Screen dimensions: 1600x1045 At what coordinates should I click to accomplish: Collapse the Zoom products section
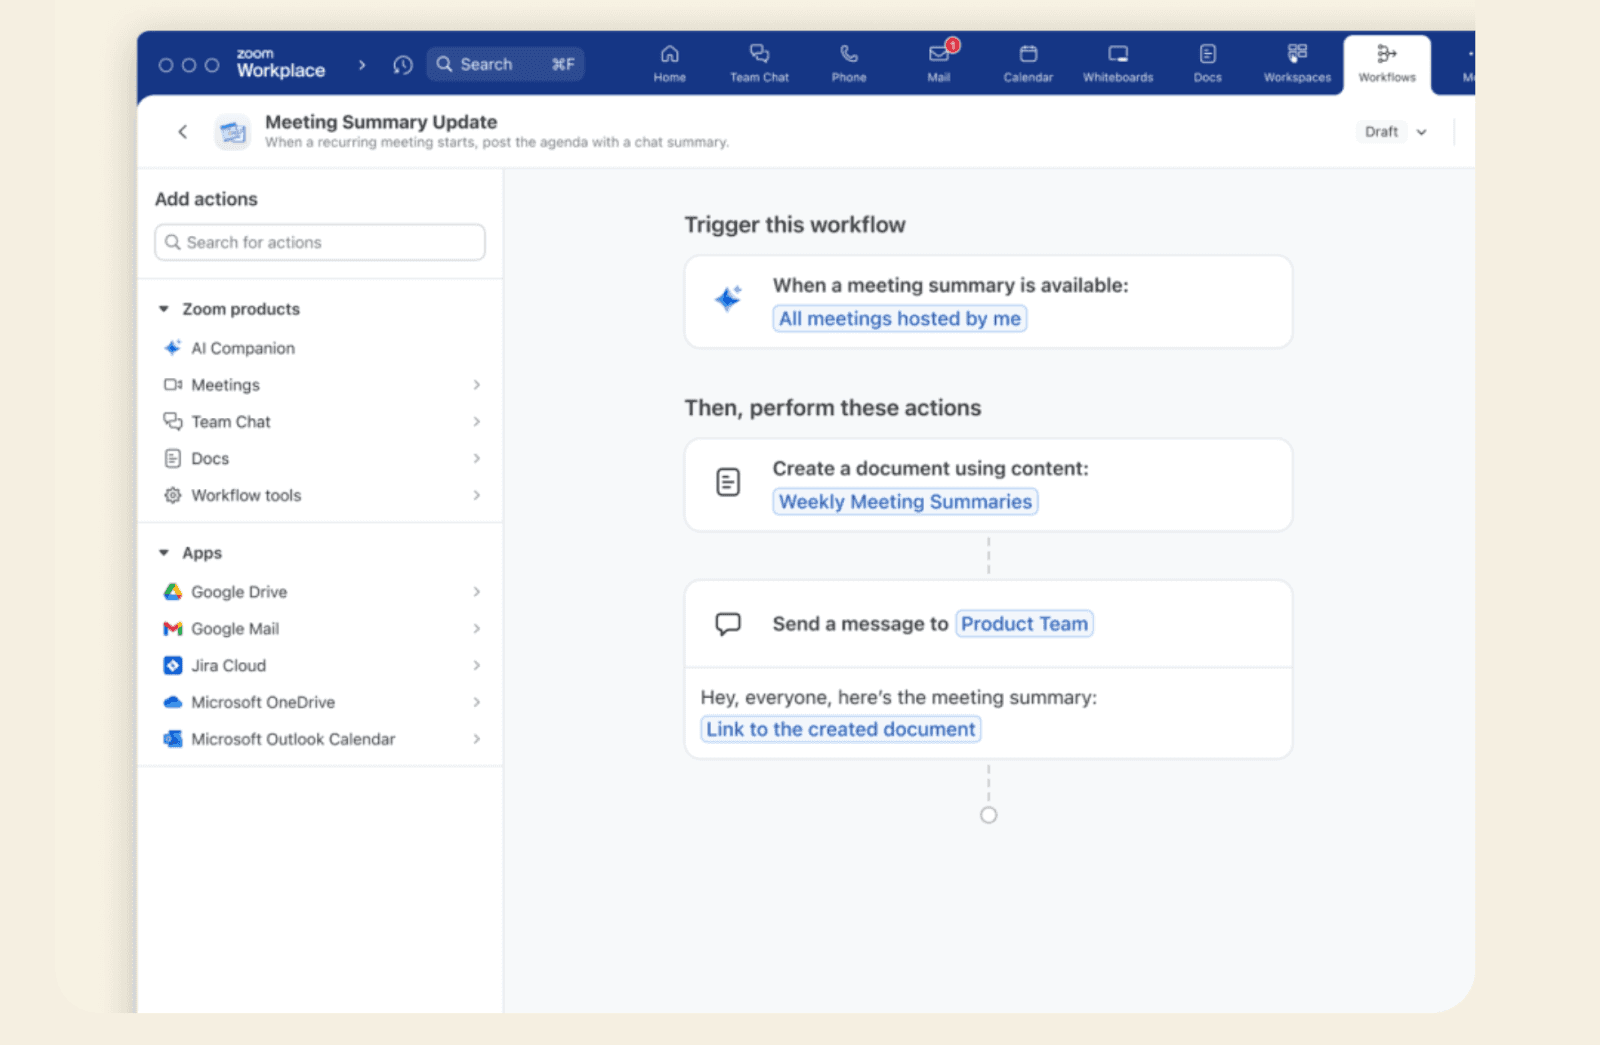click(x=164, y=309)
